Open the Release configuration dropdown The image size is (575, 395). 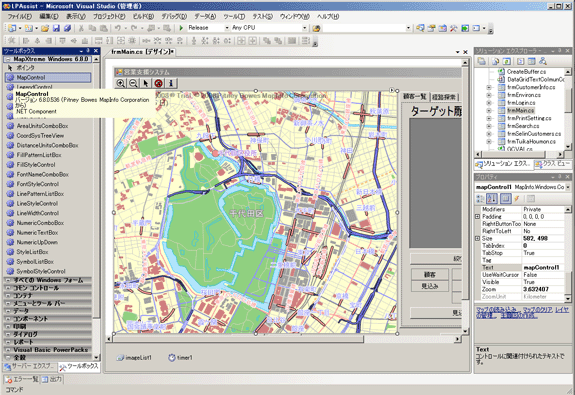tap(227, 28)
